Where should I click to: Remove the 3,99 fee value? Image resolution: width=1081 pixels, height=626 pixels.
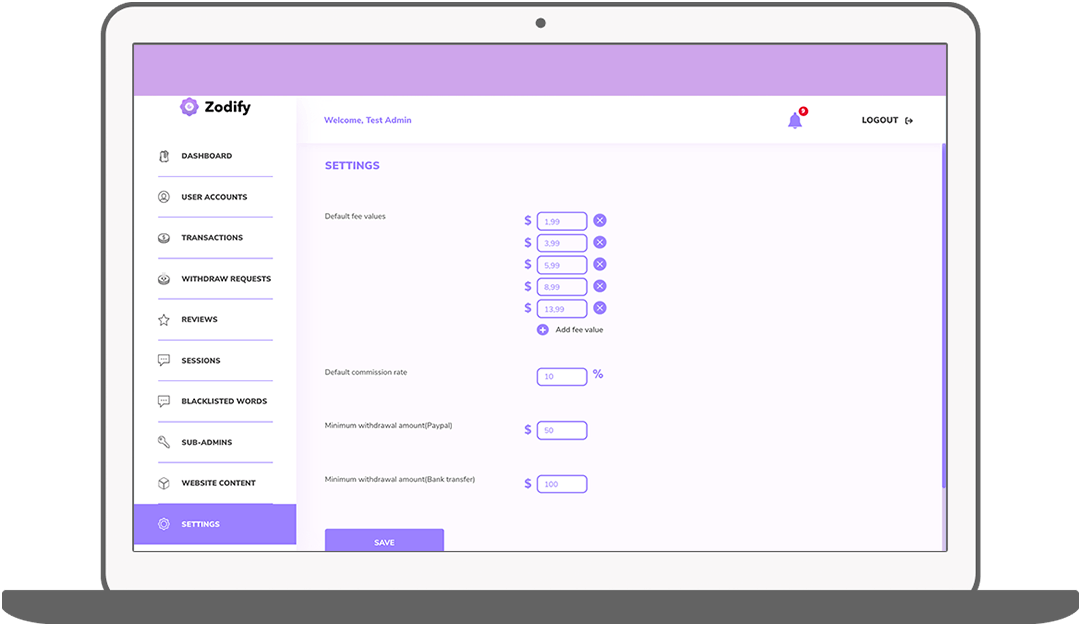(x=600, y=243)
